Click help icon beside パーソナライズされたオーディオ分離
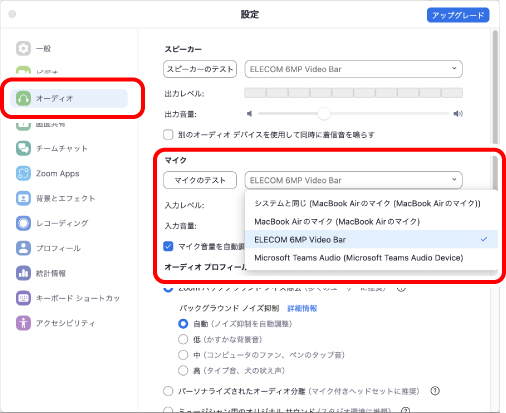The height and width of the screenshot is (413, 506). click(x=435, y=391)
